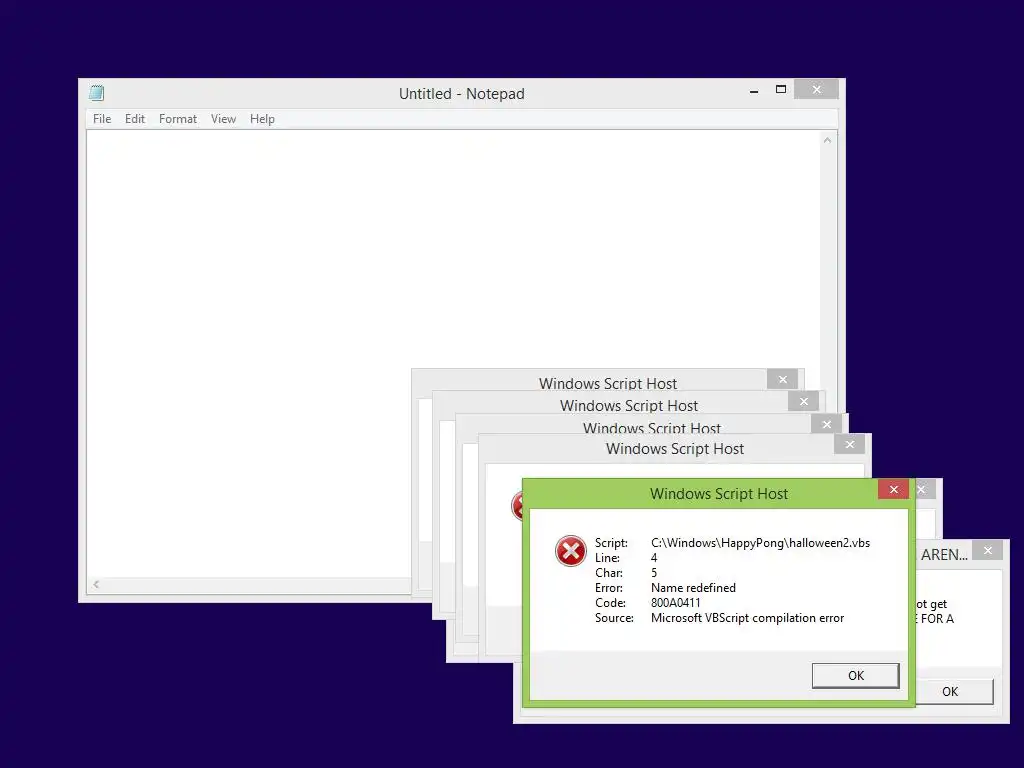Click the AREN... dialog title text
This screenshot has height=768, width=1024.
point(944,554)
